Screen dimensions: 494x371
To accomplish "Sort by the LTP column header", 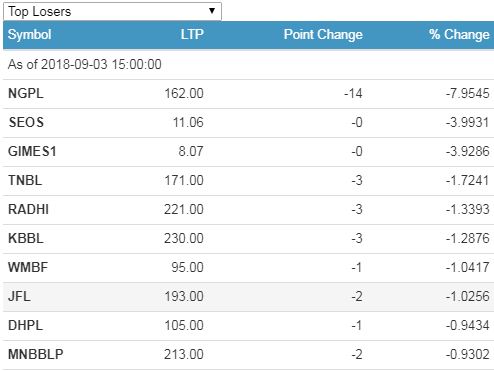I will (x=192, y=34).
